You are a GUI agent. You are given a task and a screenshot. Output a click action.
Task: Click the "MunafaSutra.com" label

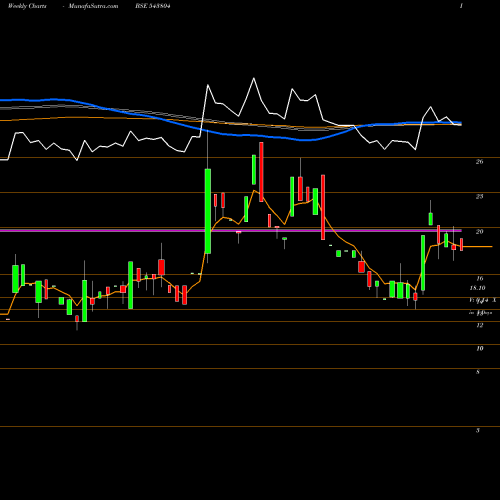pyautogui.click(x=93, y=6)
